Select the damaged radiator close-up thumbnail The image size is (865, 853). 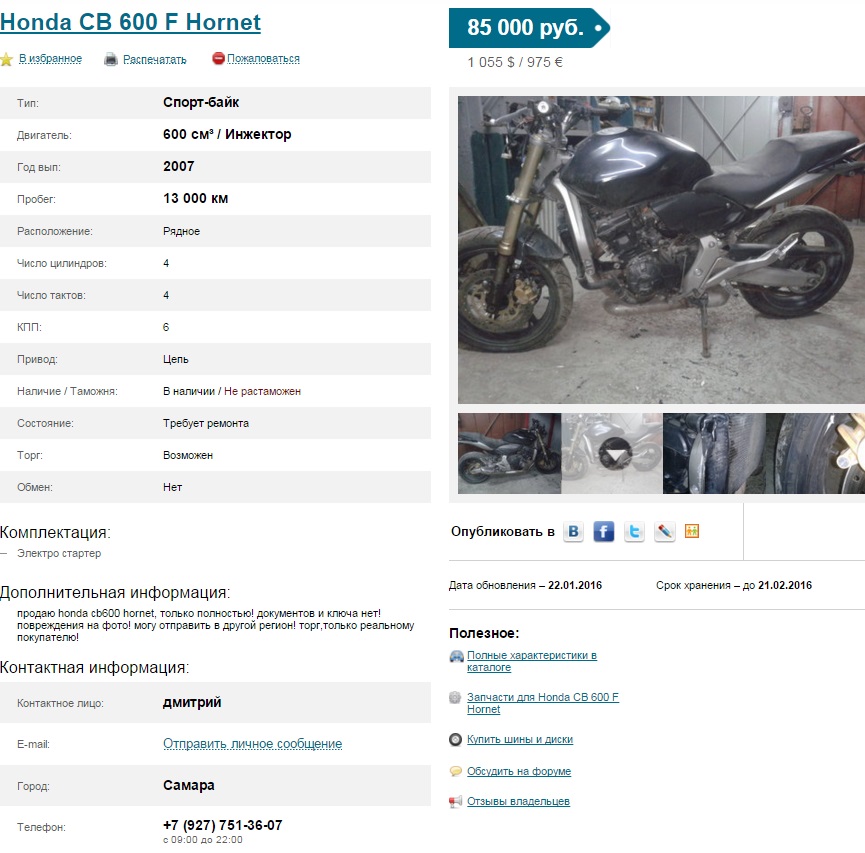coord(714,454)
